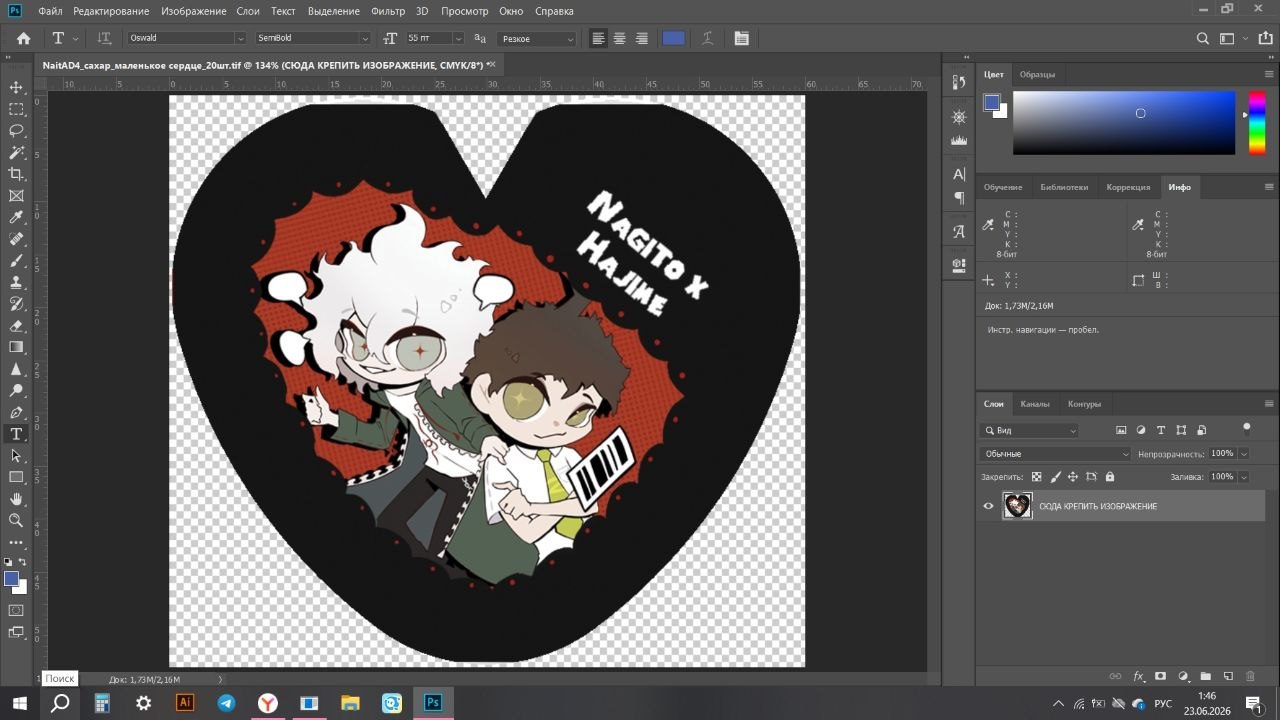Toggle the pixel layer filter
The height and width of the screenshot is (720, 1280).
(x=1121, y=431)
